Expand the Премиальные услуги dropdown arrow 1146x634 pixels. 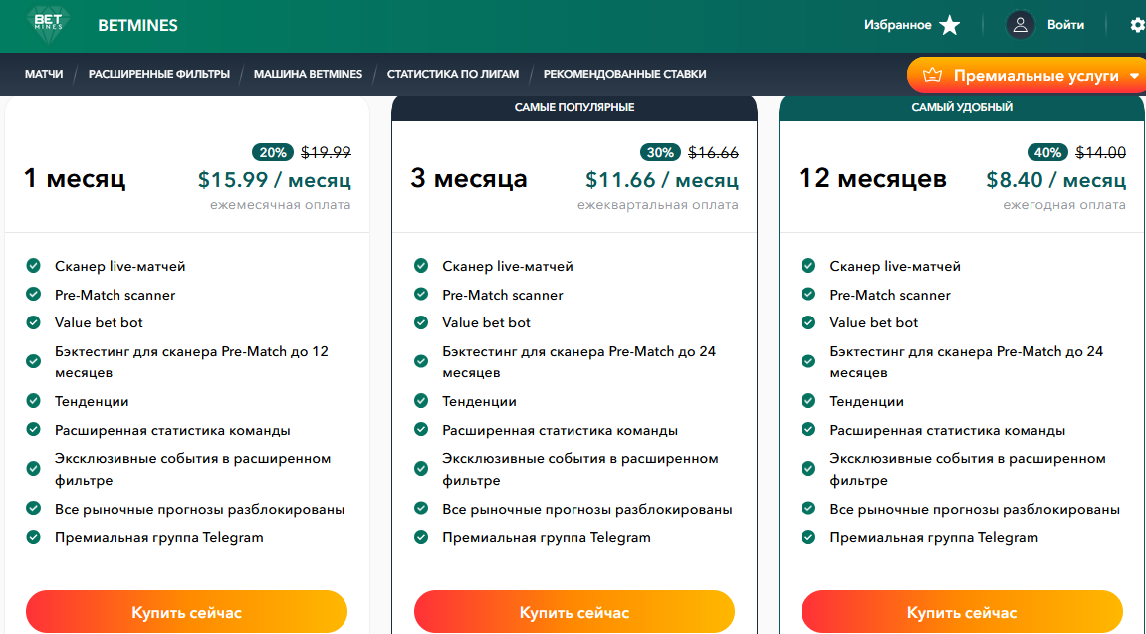(x=1134, y=76)
